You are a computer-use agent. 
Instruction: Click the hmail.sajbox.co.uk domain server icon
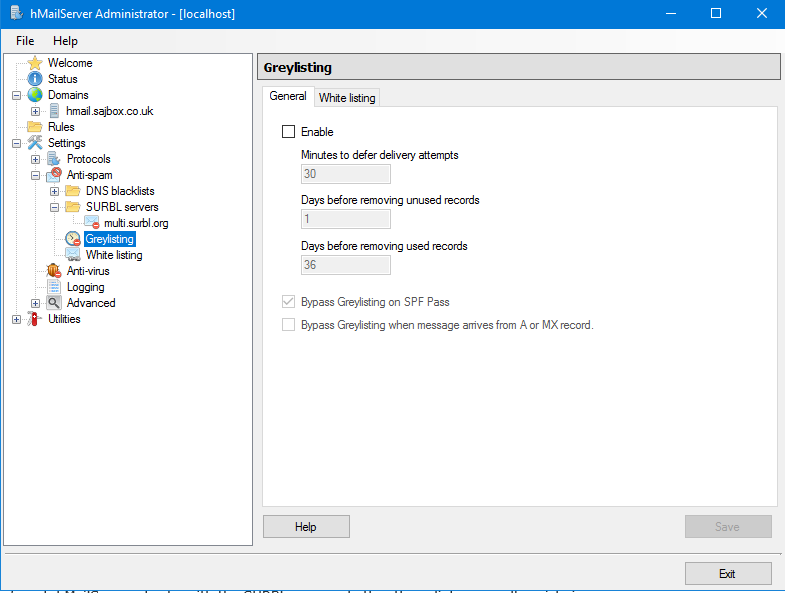[54, 111]
